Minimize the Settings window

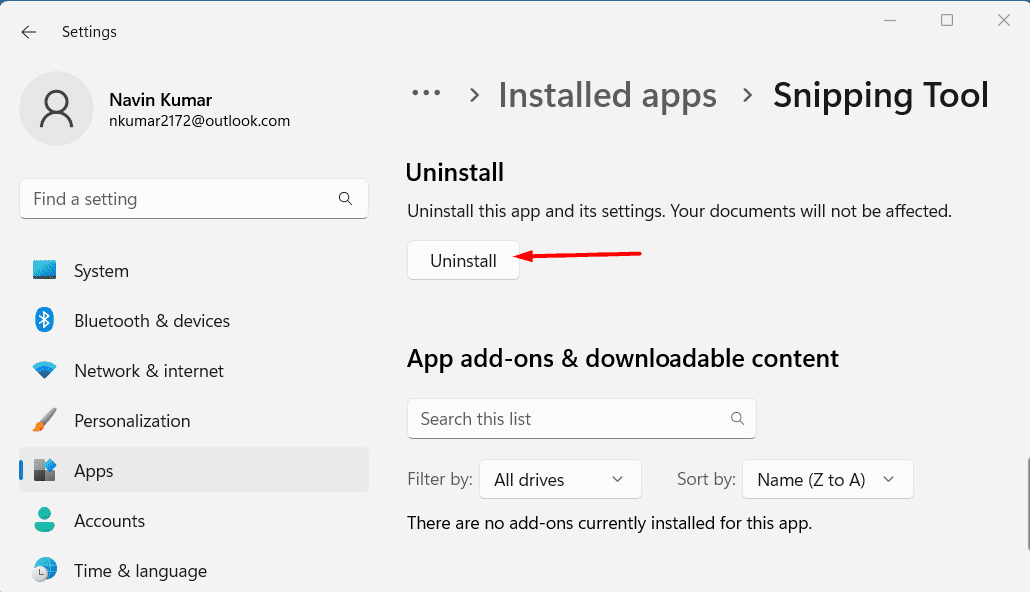pyautogui.click(x=889, y=20)
